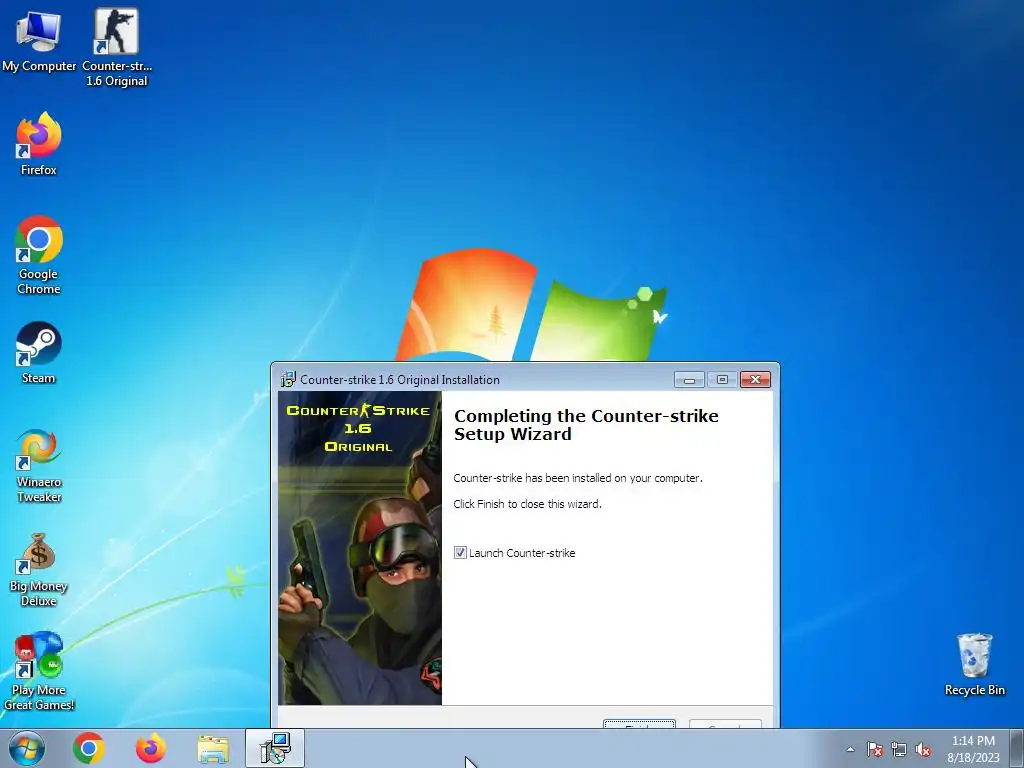Viewport: 1024px width, 768px height.
Task: Open Windows Explorer from the taskbar
Action: click(213, 749)
